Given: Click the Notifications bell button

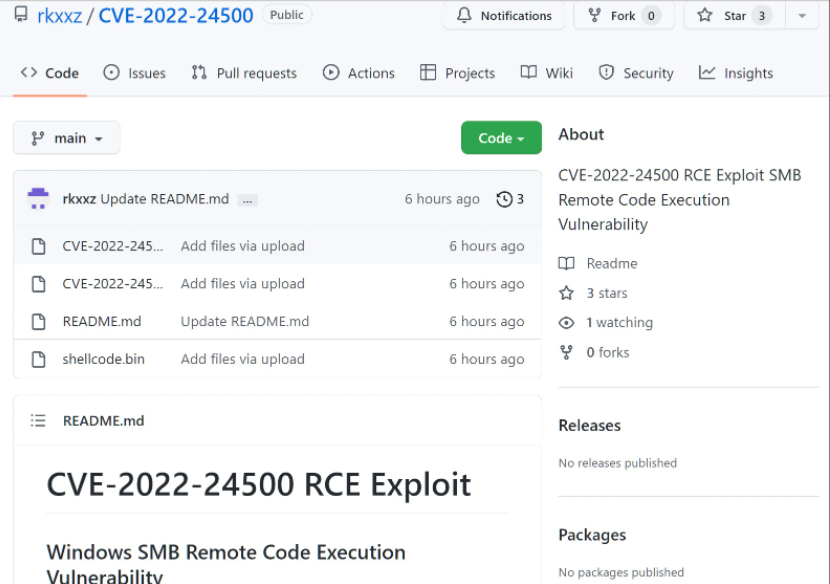Looking at the screenshot, I should pos(504,16).
